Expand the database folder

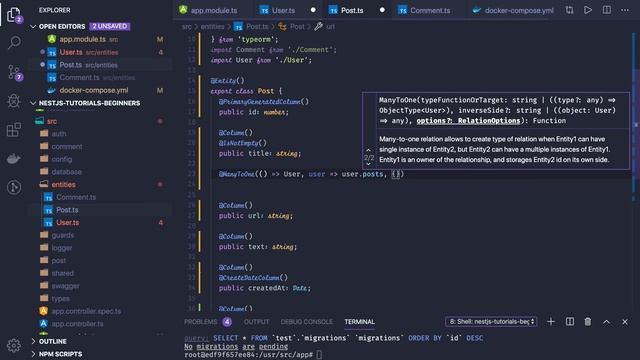pos(100,172)
